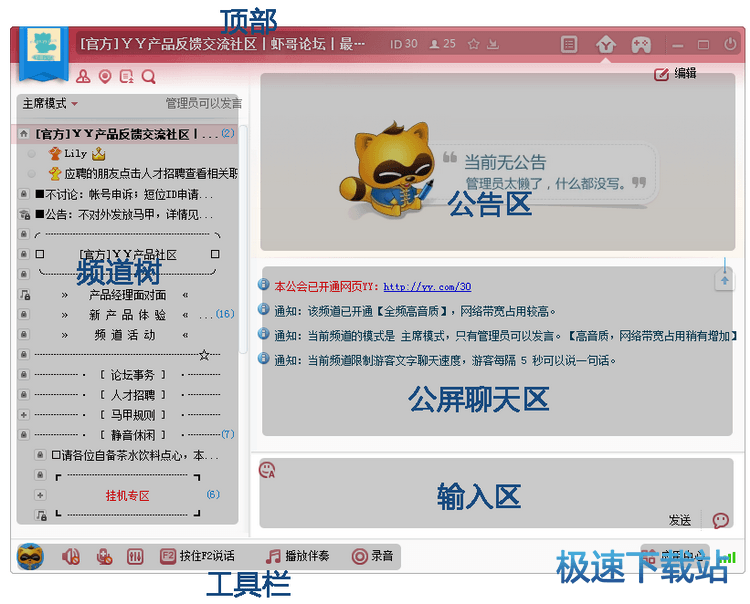Open the [ 人才招聘 ] channel

(132, 395)
